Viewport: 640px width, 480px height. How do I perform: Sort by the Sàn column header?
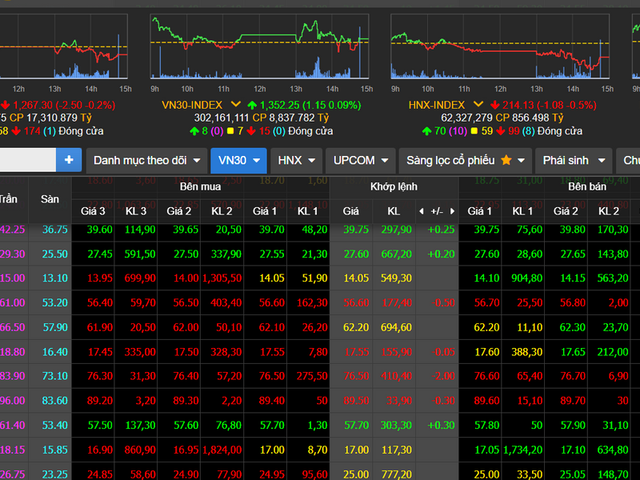click(x=50, y=199)
